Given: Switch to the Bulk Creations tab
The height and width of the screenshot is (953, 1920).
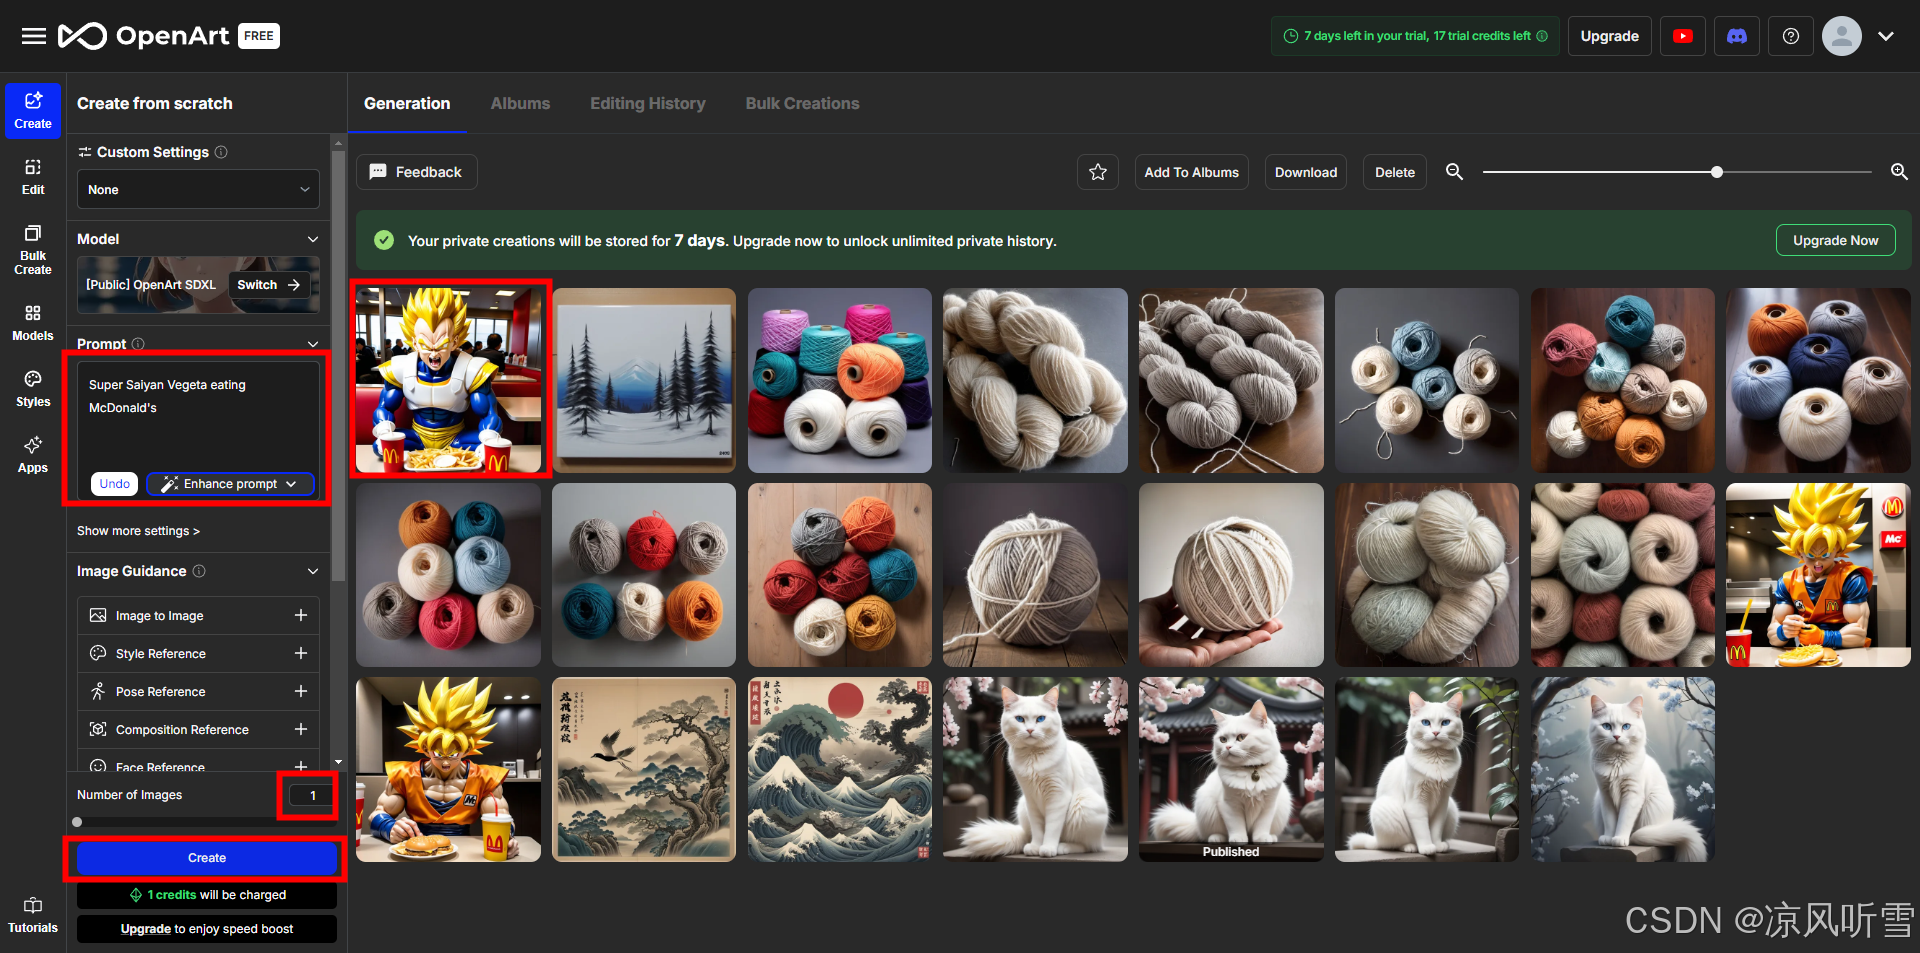Looking at the screenshot, I should coord(802,103).
